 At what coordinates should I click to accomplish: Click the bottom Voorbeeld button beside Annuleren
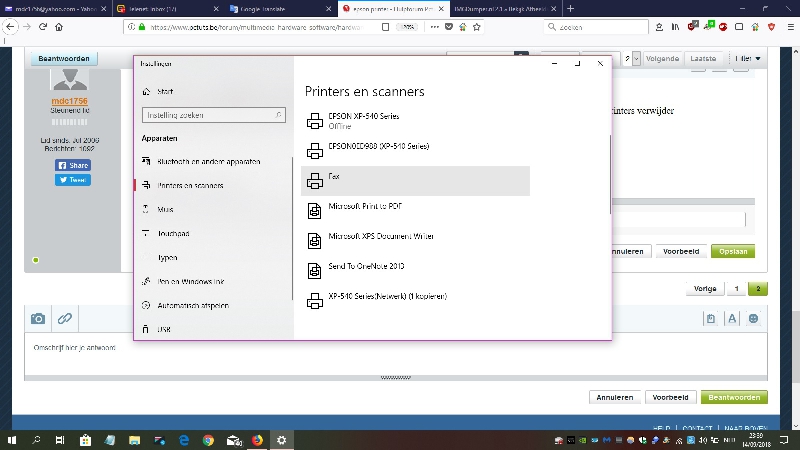pyautogui.click(x=670, y=397)
